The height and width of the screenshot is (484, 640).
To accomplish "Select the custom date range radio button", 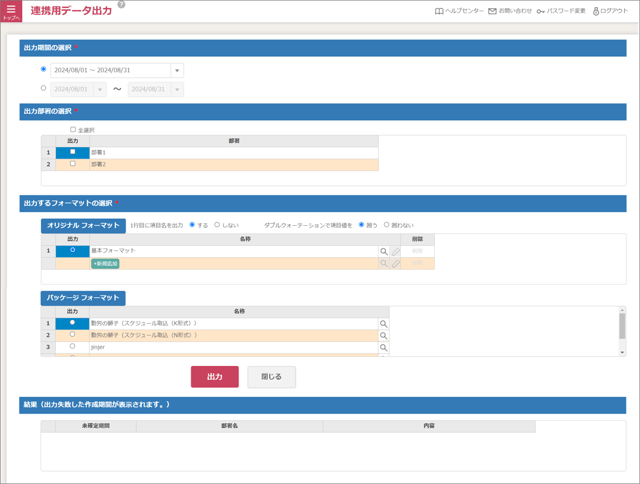I will (43, 89).
